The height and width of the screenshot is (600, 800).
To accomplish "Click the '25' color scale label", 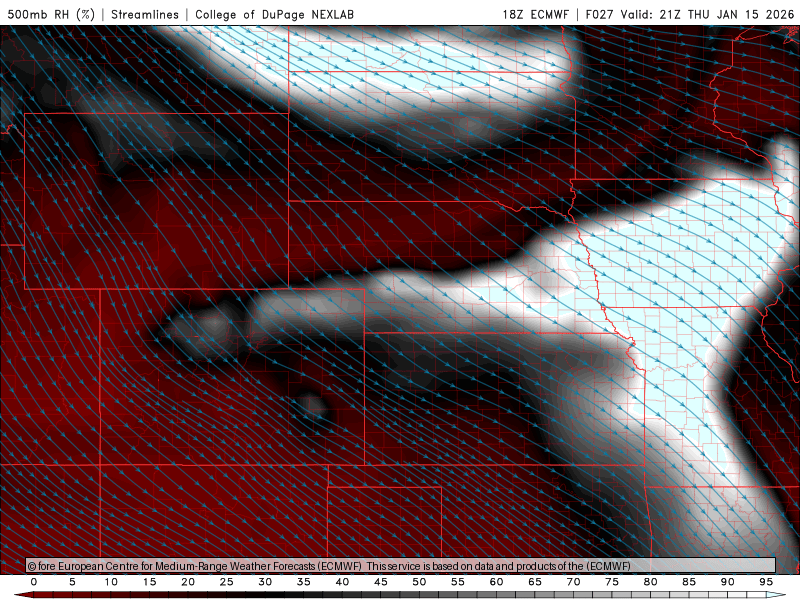I will pyautogui.click(x=227, y=582).
